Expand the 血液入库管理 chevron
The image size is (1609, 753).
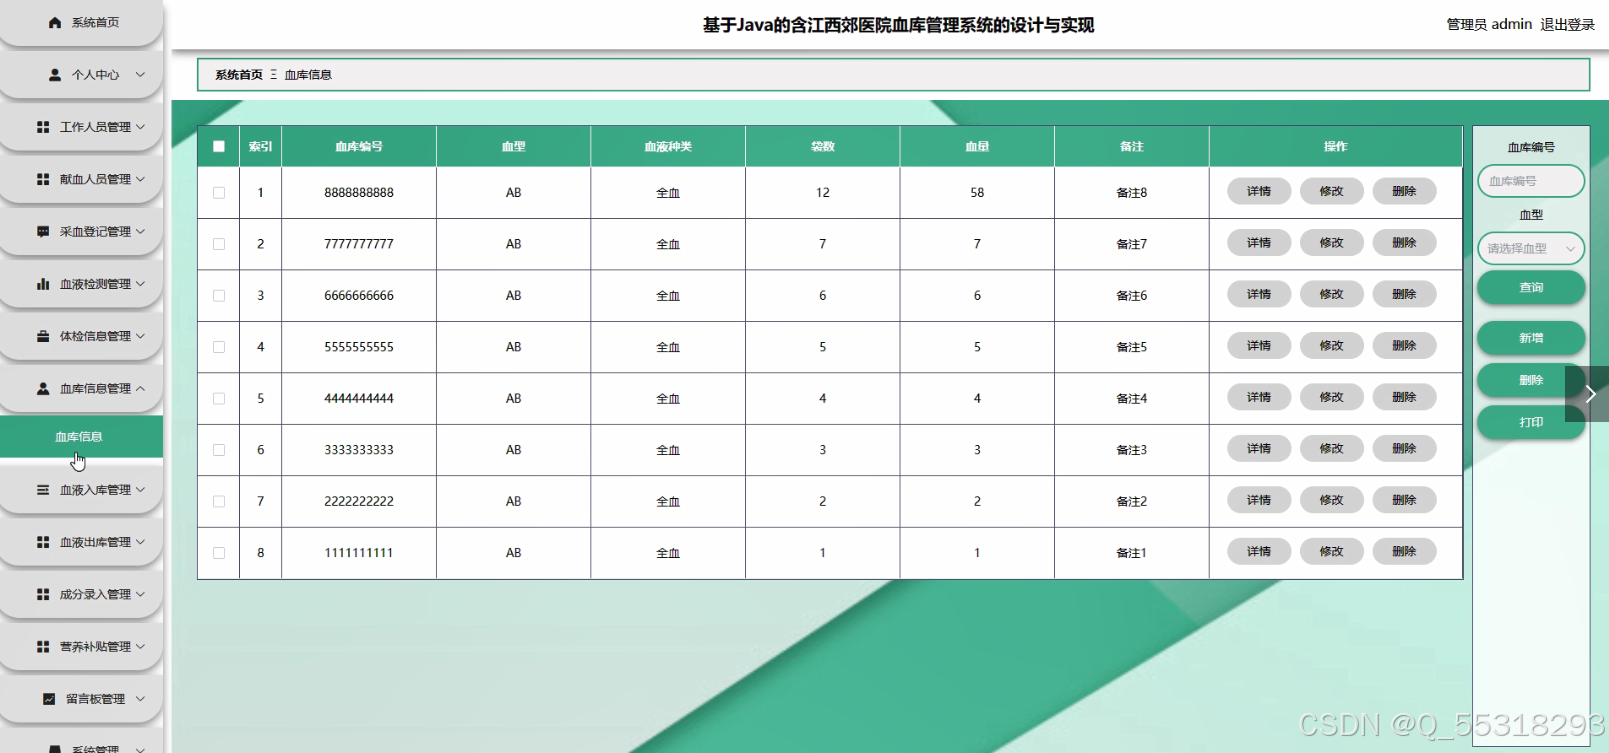click(x=140, y=490)
